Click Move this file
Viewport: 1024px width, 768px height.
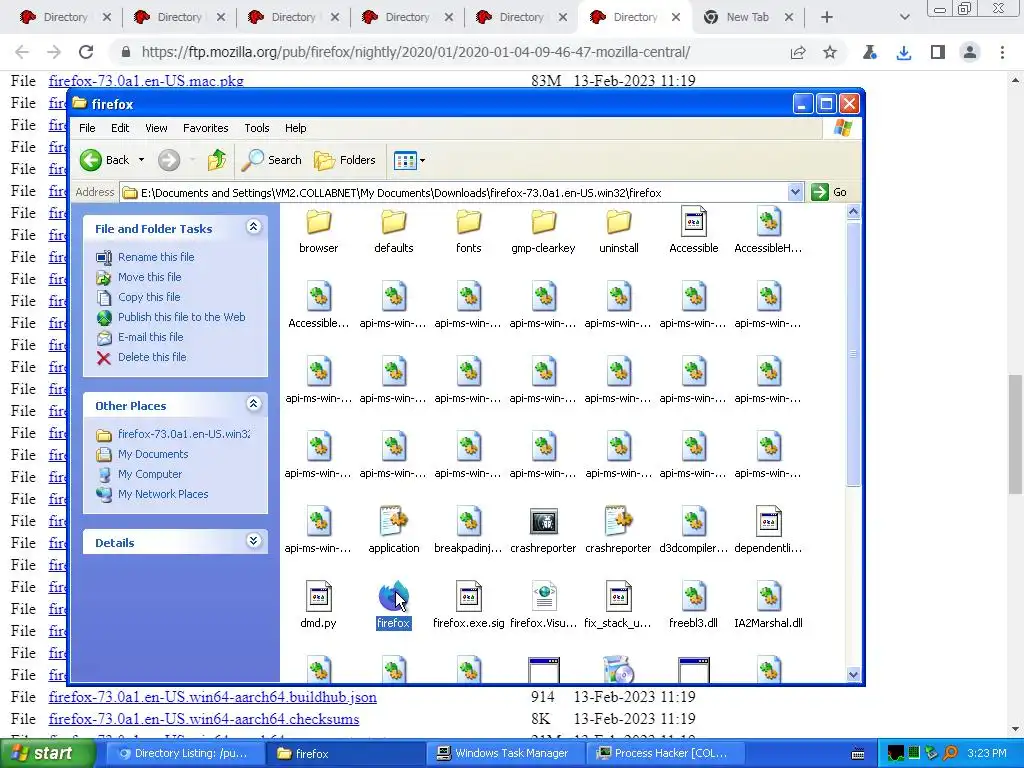[150, 277]
